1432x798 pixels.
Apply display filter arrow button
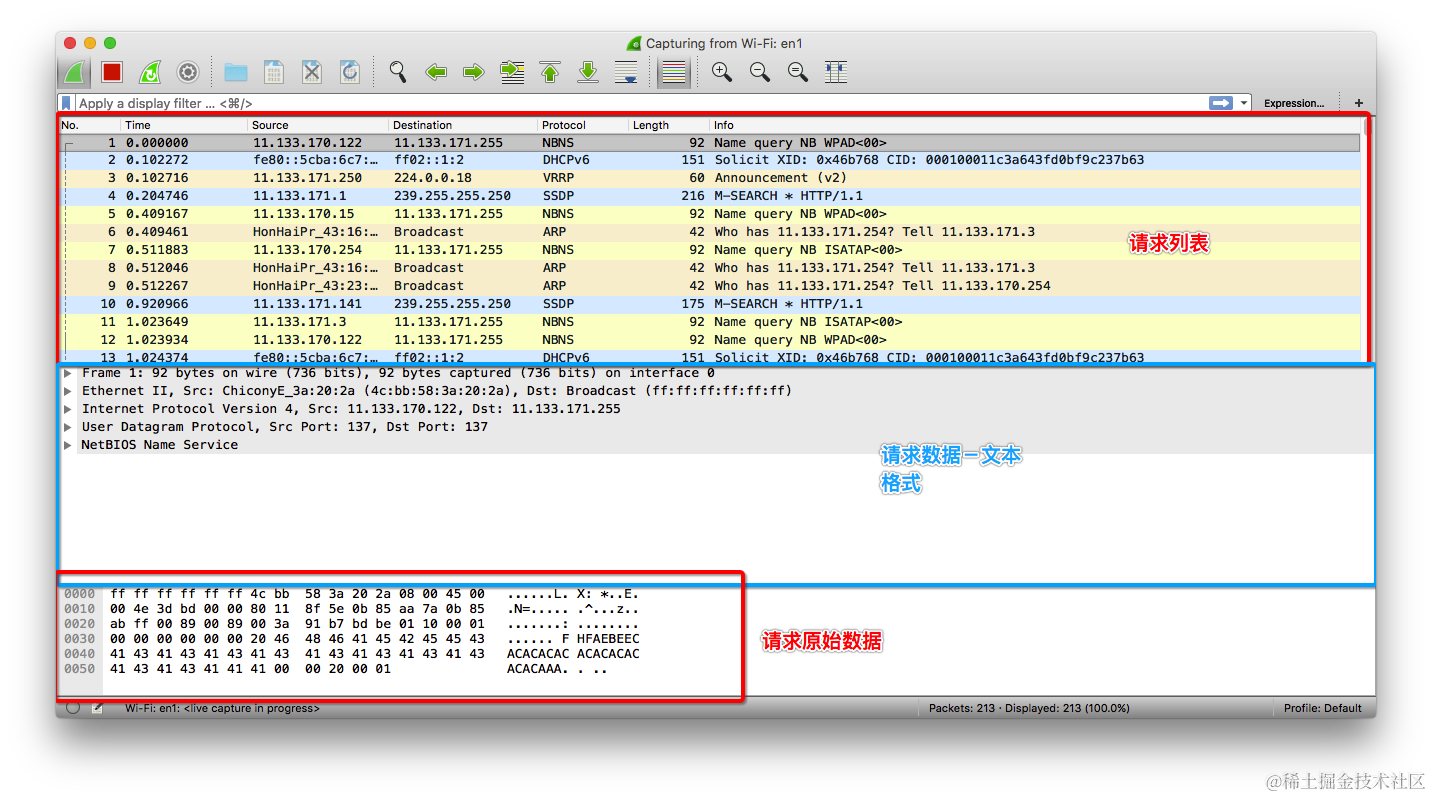pos(1220,103)
